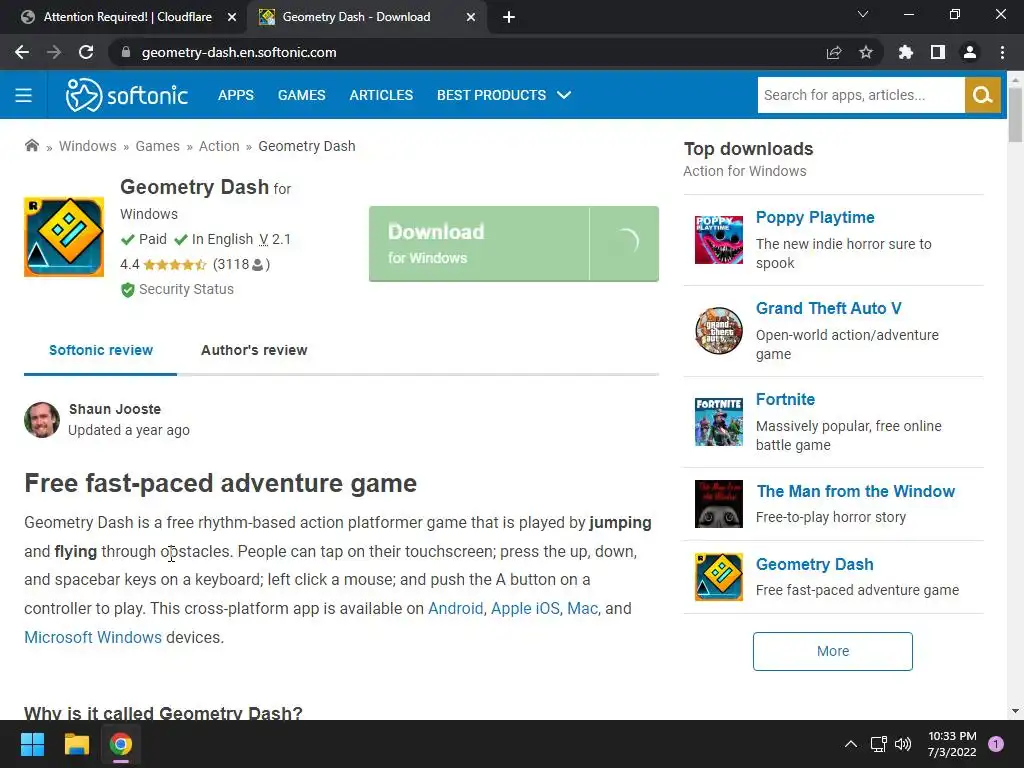This screenshot has height=768, width=1024.
Task: Open the tab search dropdown arrow
Action: point(863,14)
